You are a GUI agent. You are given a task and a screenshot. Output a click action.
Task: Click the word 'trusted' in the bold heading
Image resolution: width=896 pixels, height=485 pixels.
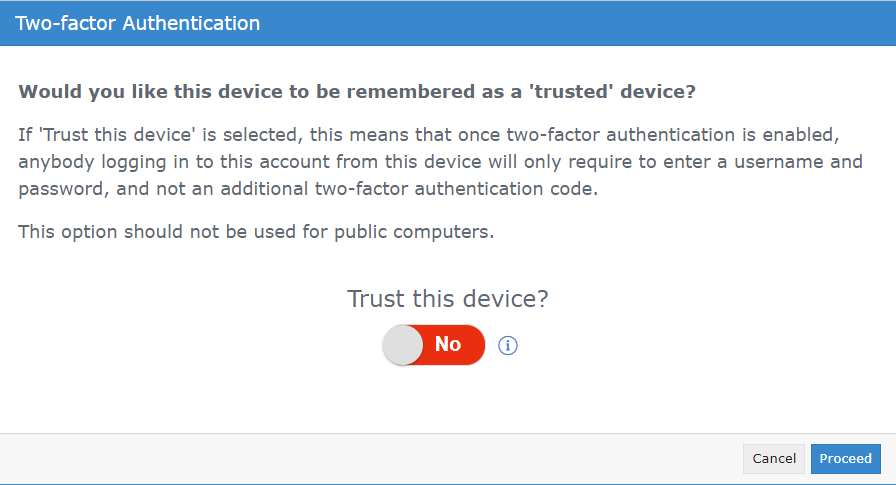(572, 91)
